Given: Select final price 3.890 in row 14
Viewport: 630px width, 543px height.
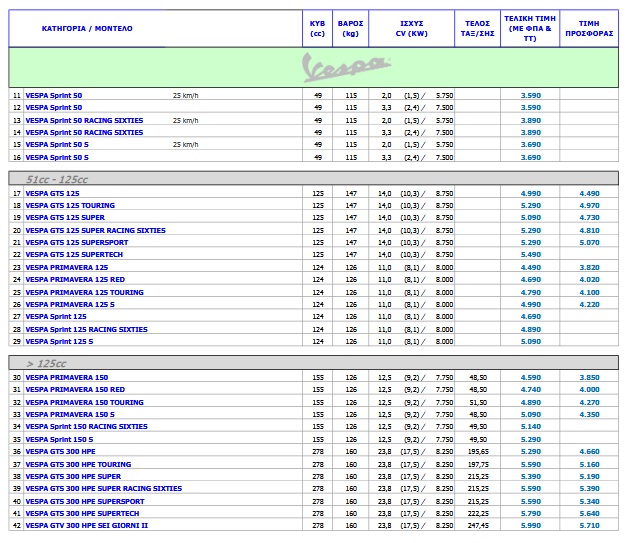Looking at the screenshot, I should 531,133.
